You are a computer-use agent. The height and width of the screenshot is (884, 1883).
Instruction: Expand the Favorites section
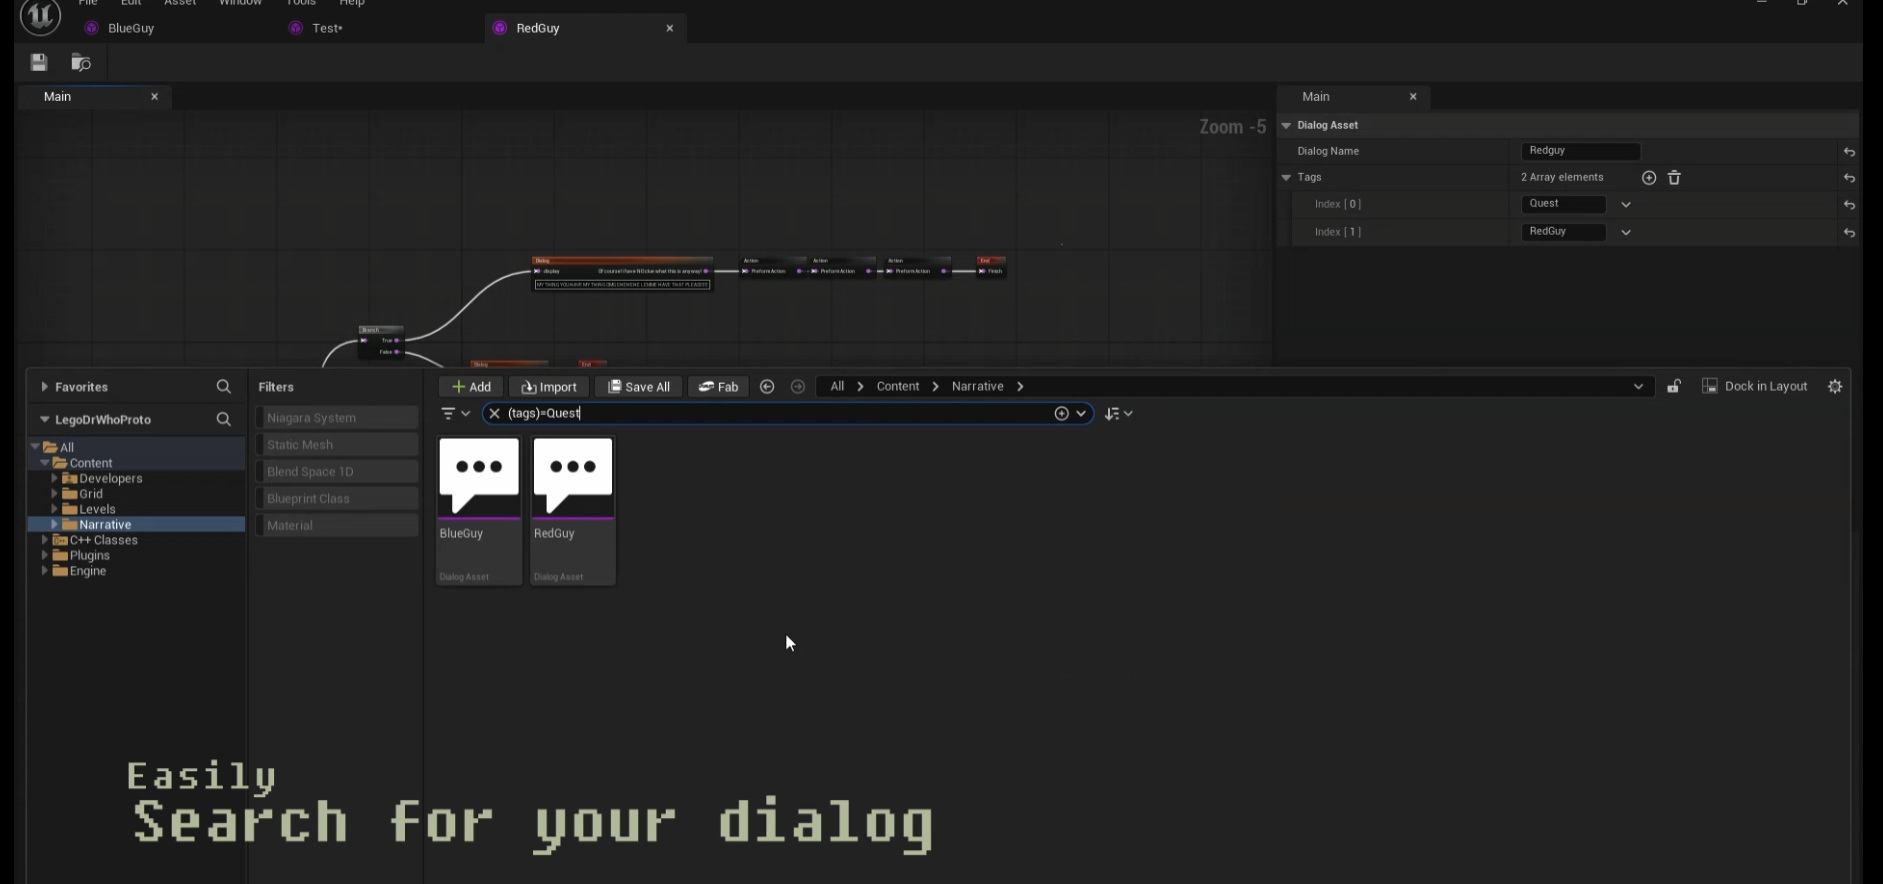[x=44, y=387]
